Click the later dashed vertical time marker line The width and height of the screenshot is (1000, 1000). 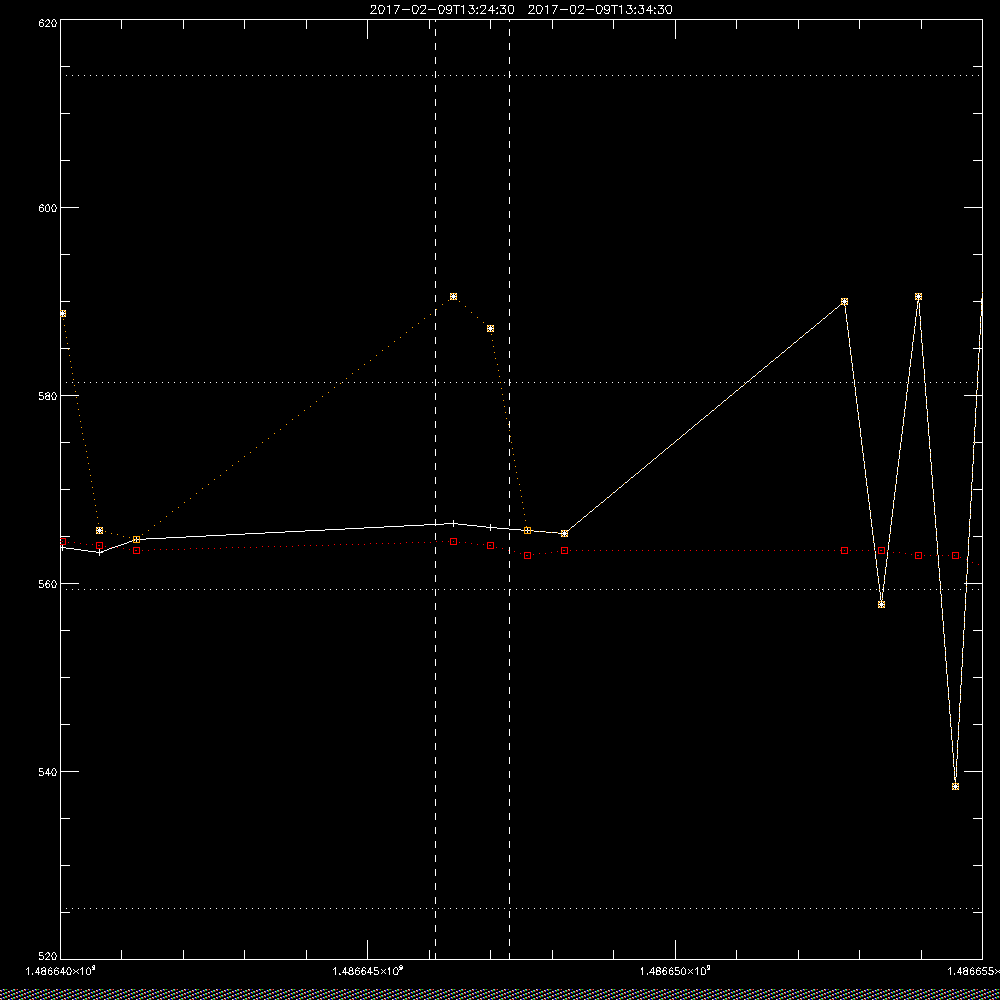coord(510,489)
